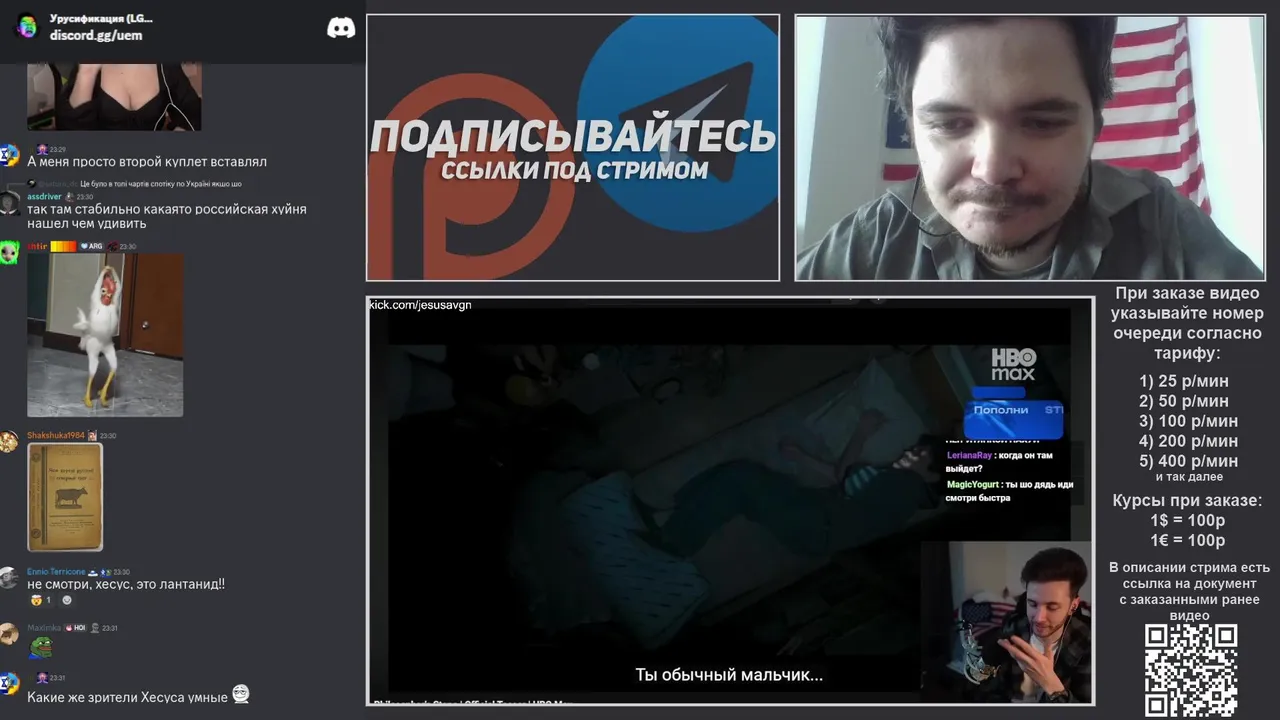1280x720 pixels.
Task: Click the Pepe frog emoji posted by Maxlmka
Action: tap(40, 648)
